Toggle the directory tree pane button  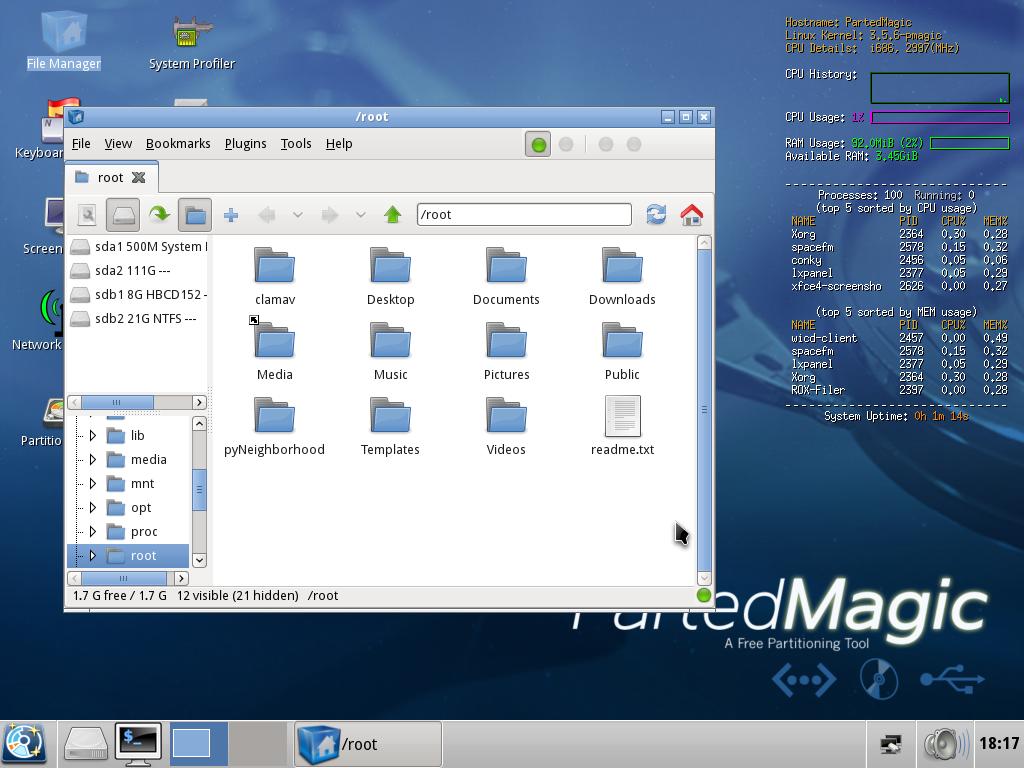195,215
